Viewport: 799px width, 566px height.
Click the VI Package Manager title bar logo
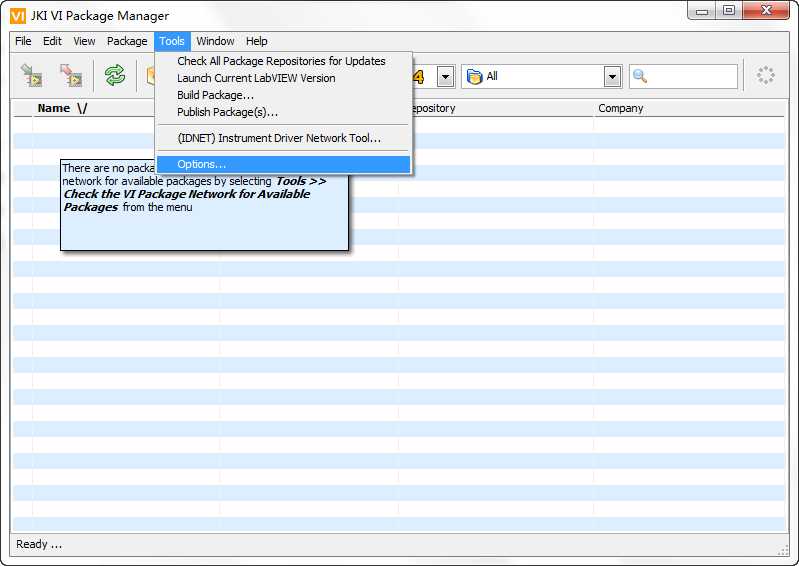[18, 16]
